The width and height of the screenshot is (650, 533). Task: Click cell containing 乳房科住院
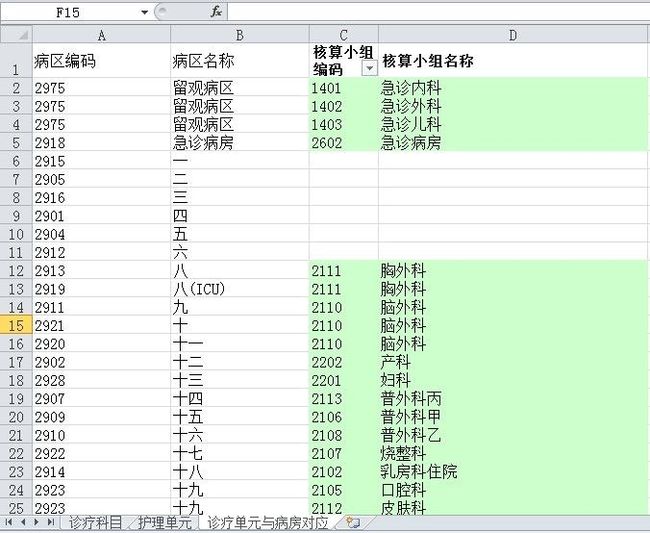[x=513, y=472]
